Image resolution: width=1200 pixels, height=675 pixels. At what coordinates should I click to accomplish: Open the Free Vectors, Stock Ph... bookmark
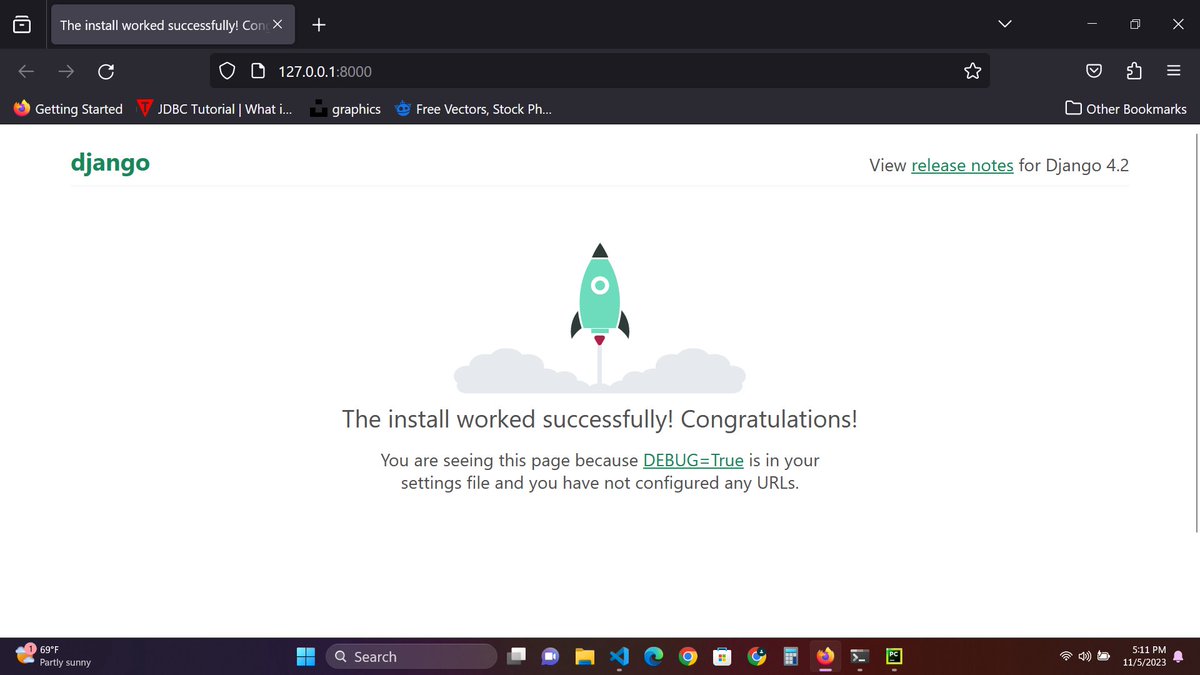(473, 109)
